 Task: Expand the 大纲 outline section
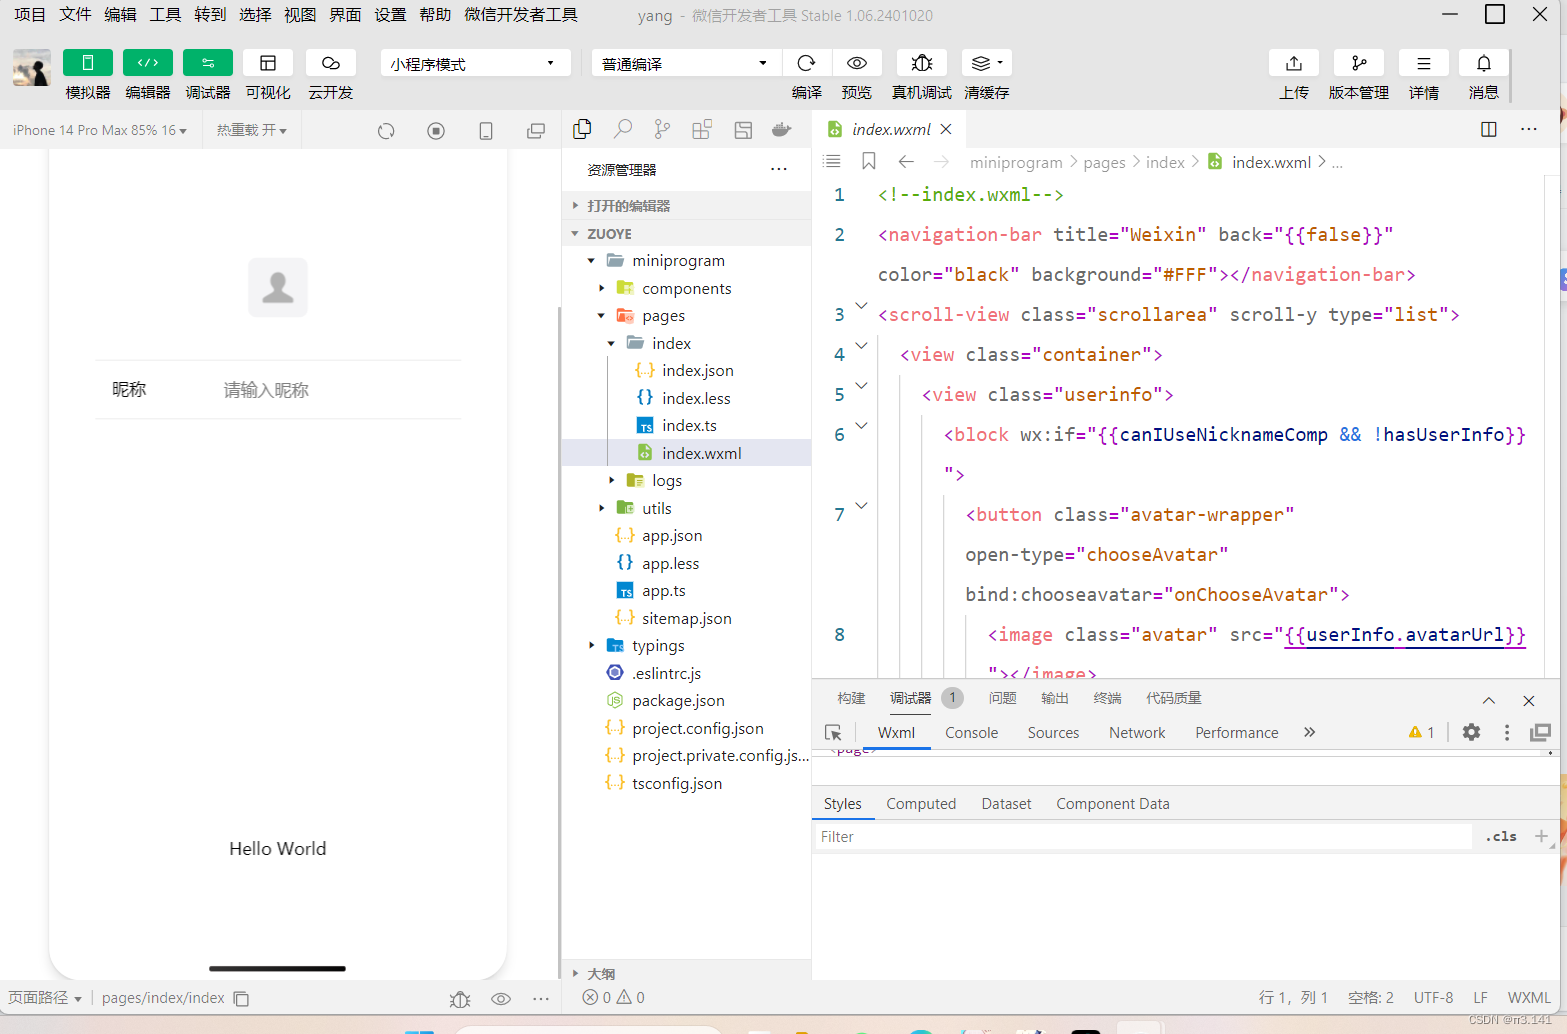(686, 973)
